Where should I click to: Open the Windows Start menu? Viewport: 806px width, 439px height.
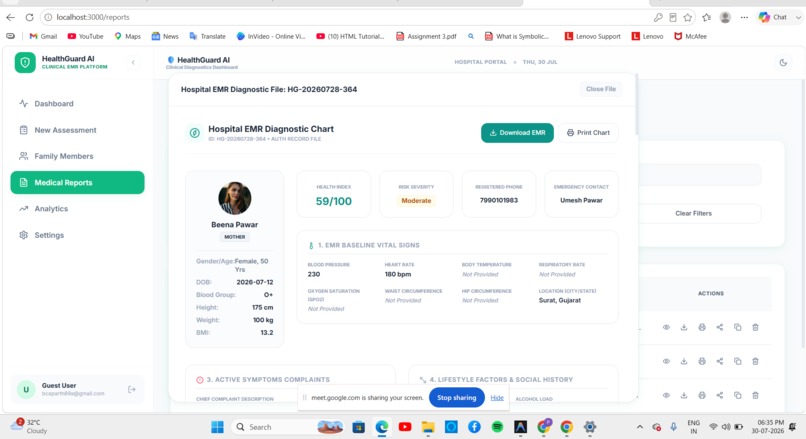217,427
